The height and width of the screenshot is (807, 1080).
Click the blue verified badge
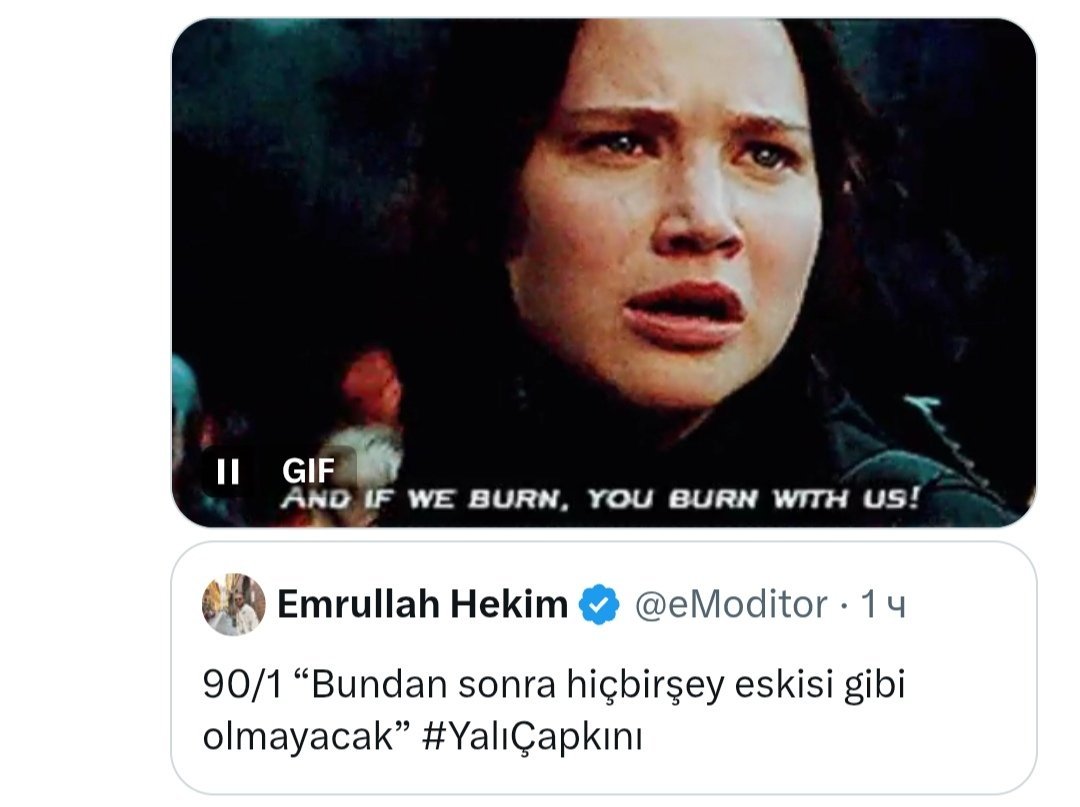(599, 605)
